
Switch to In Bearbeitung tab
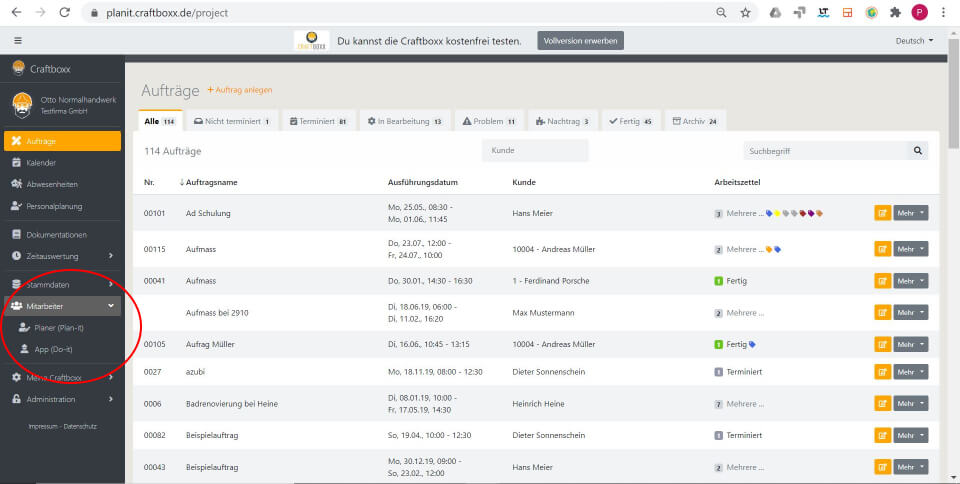tap(405, 121)
